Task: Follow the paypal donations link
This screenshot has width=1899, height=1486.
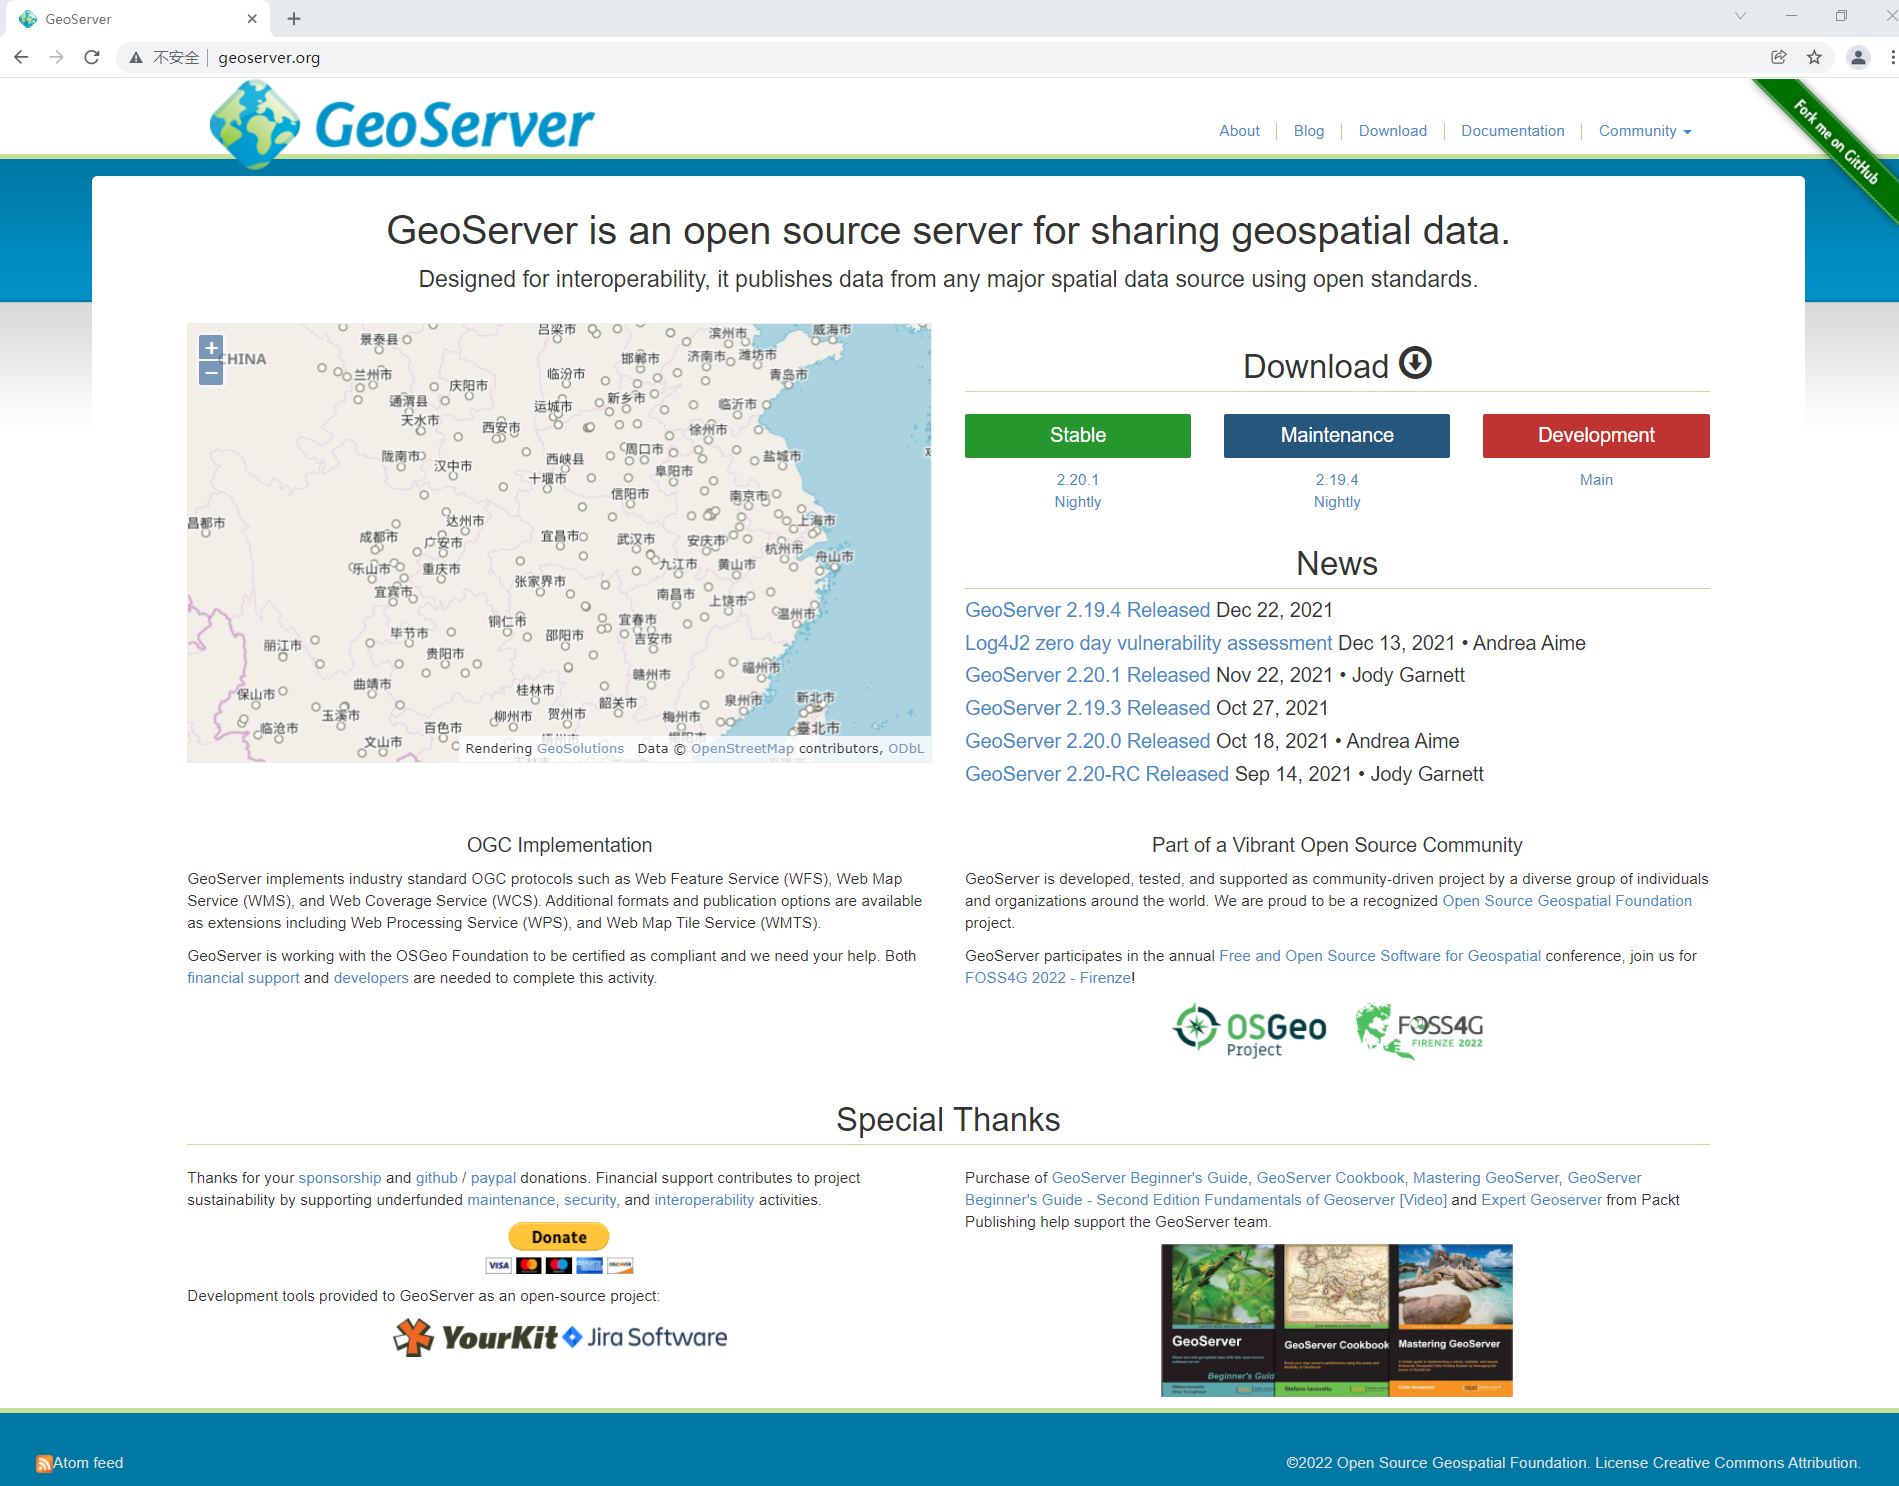Action: pyautogui.click(x=493, y=1178)
